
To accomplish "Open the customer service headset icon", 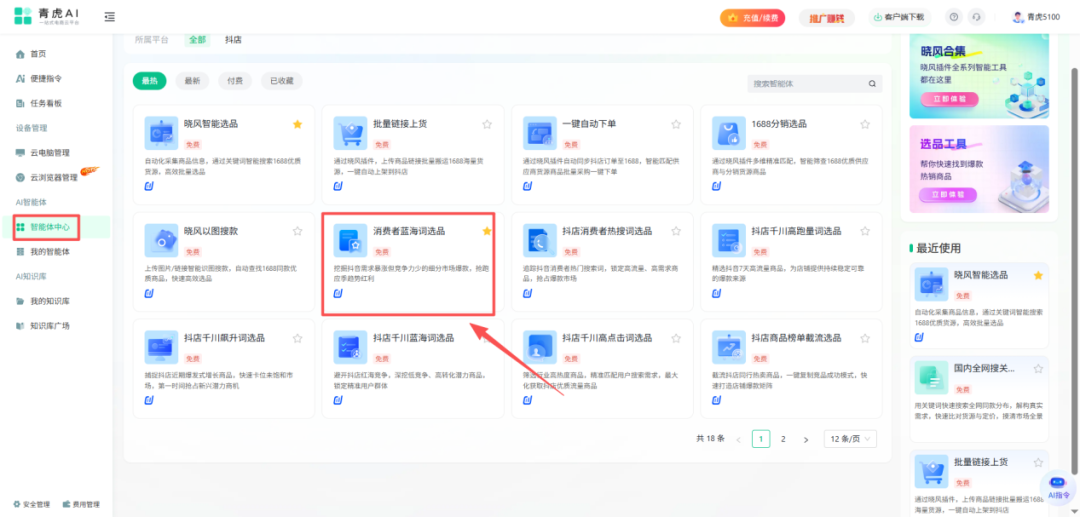I will pyautogui.click(x=976, y=17).
